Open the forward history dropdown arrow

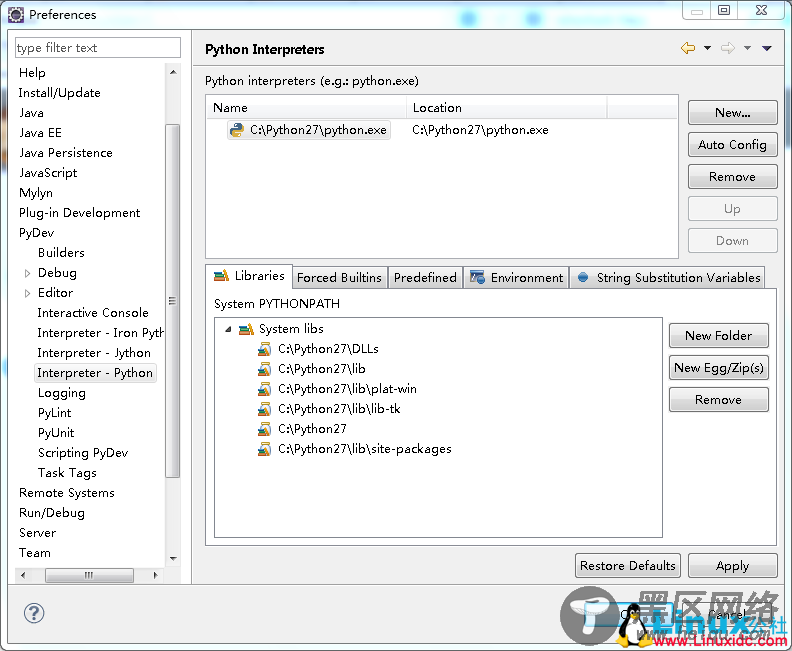point(747,48)
